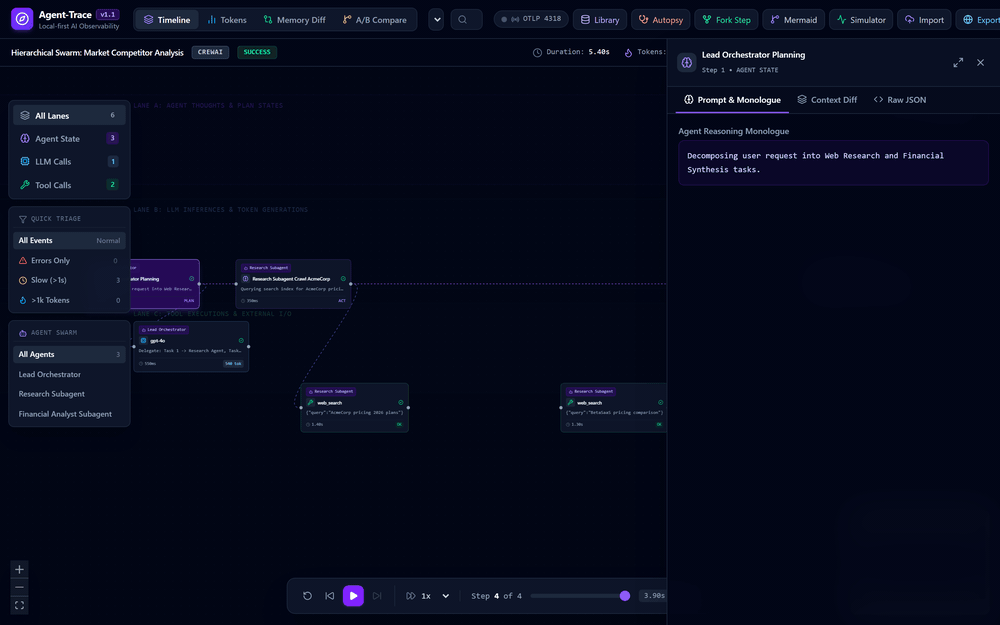The height and width of the screenshot is (625, 1000).
Task: Select All Agents in Agent Swarm
Action: tap(70, 354)
